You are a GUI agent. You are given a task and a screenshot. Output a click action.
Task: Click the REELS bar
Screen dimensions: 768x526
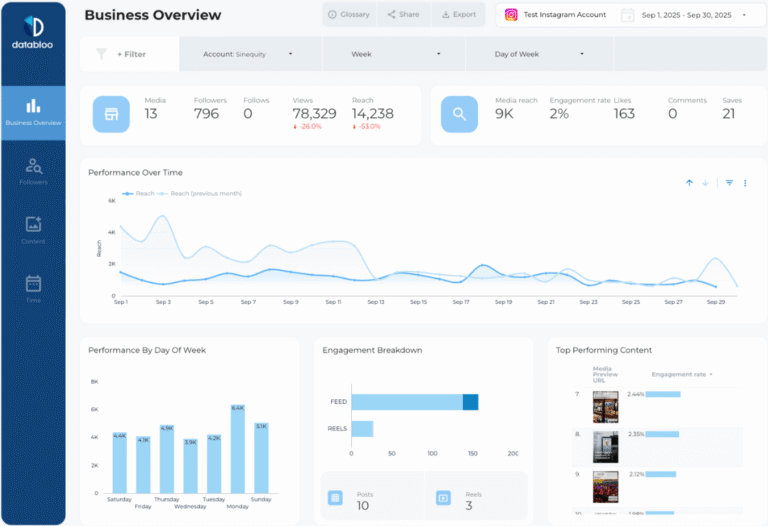click(x=362, y=429)
